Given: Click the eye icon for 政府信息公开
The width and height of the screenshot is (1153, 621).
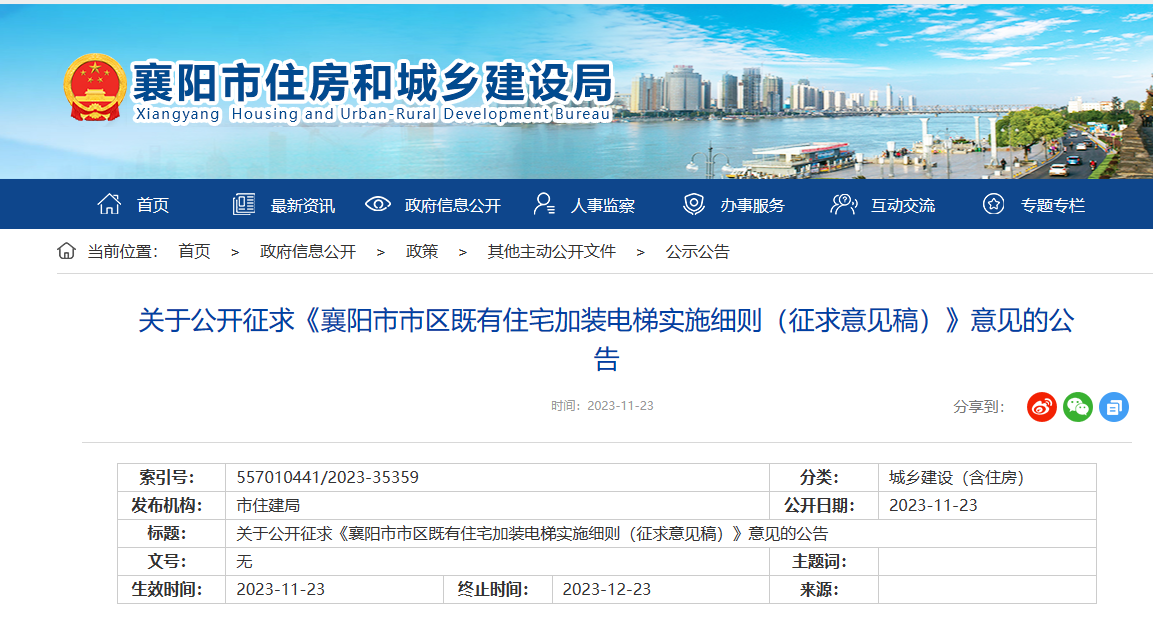Looking at the screenshot, I should [376, 203].
